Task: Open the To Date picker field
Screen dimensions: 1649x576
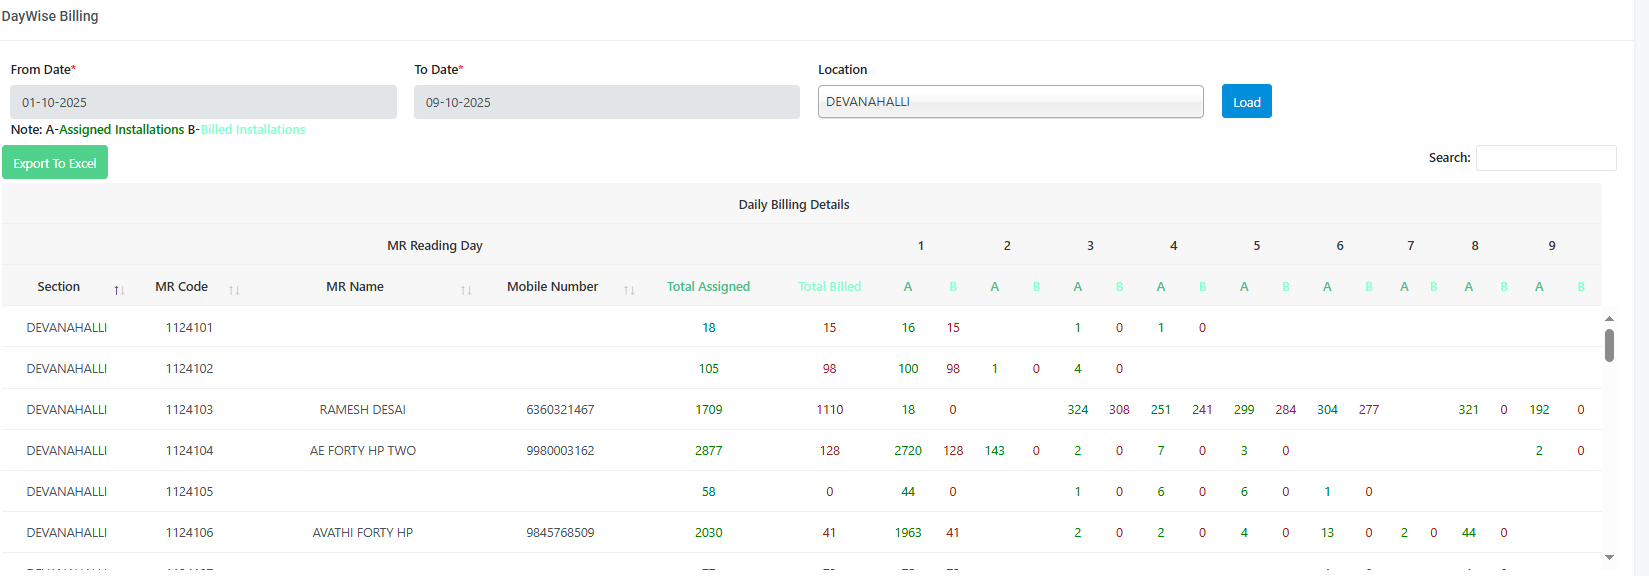Action: tap(606, 102)
